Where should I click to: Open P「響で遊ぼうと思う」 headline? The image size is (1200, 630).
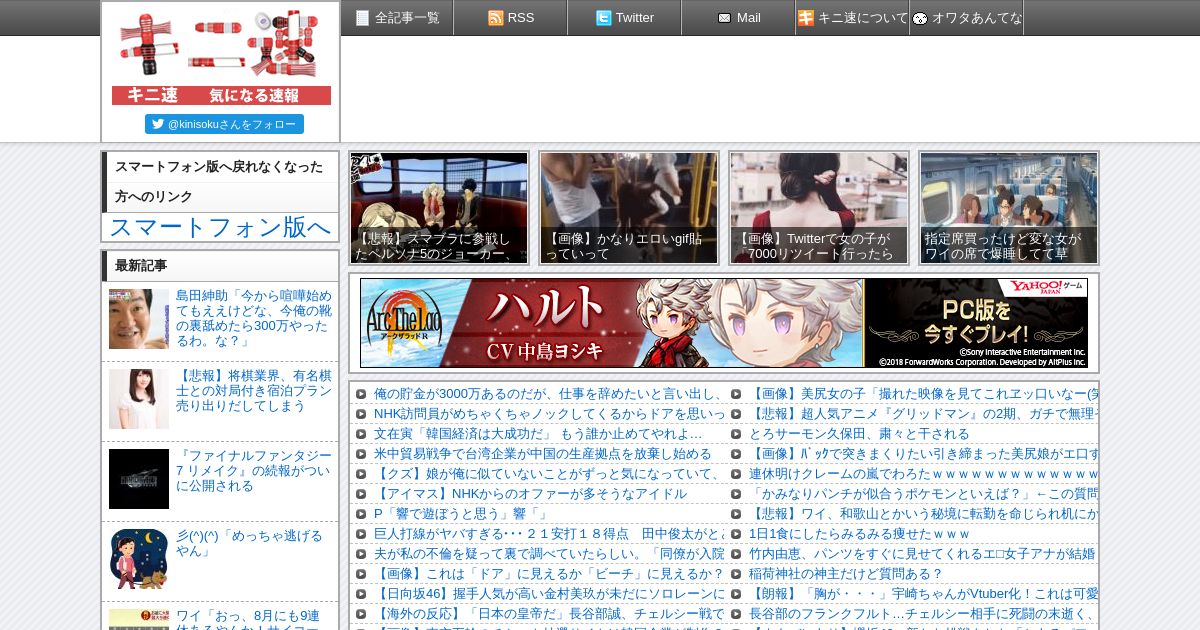[461, 514]
